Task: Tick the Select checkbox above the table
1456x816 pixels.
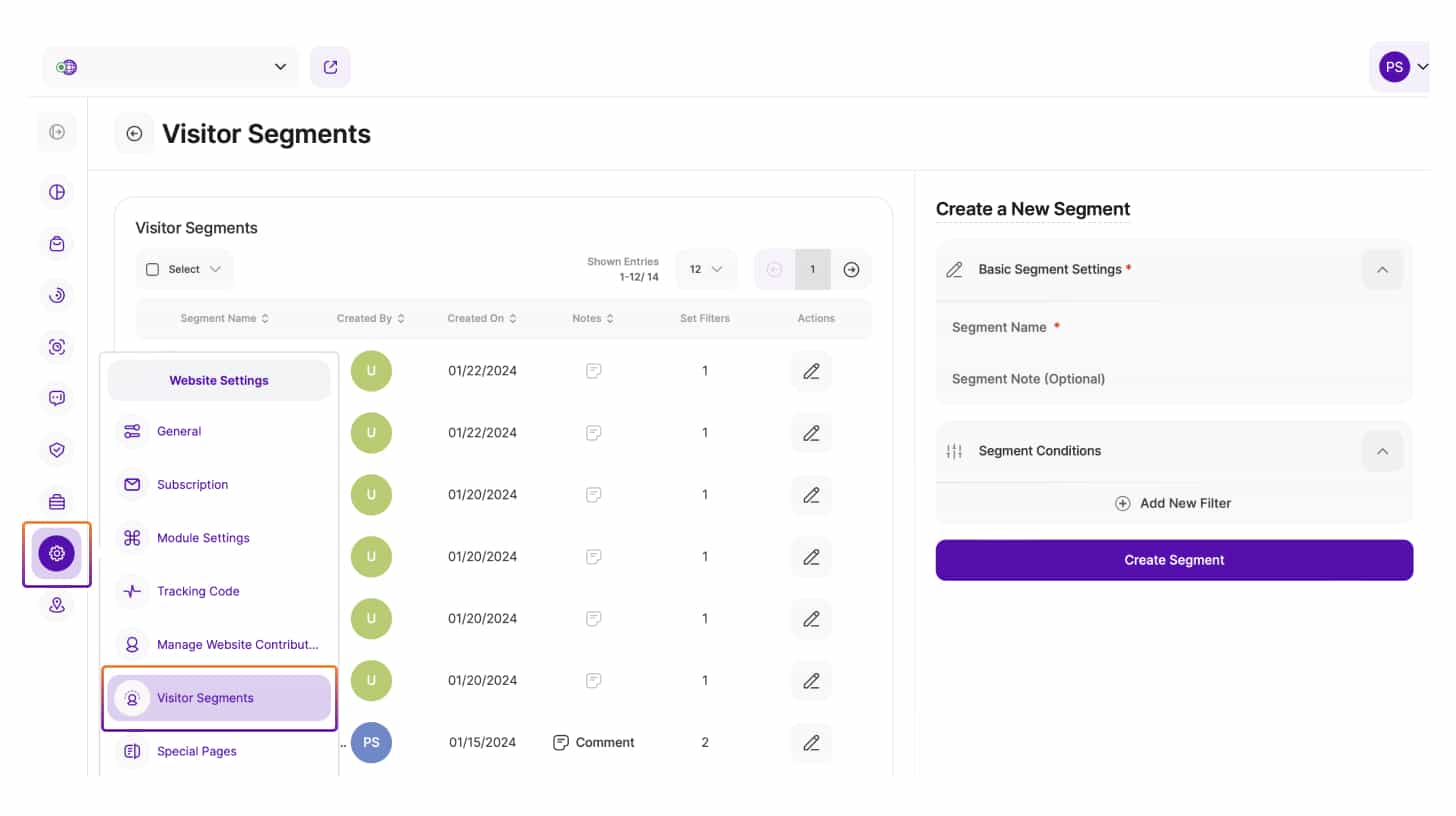Action: pos(153,269)
